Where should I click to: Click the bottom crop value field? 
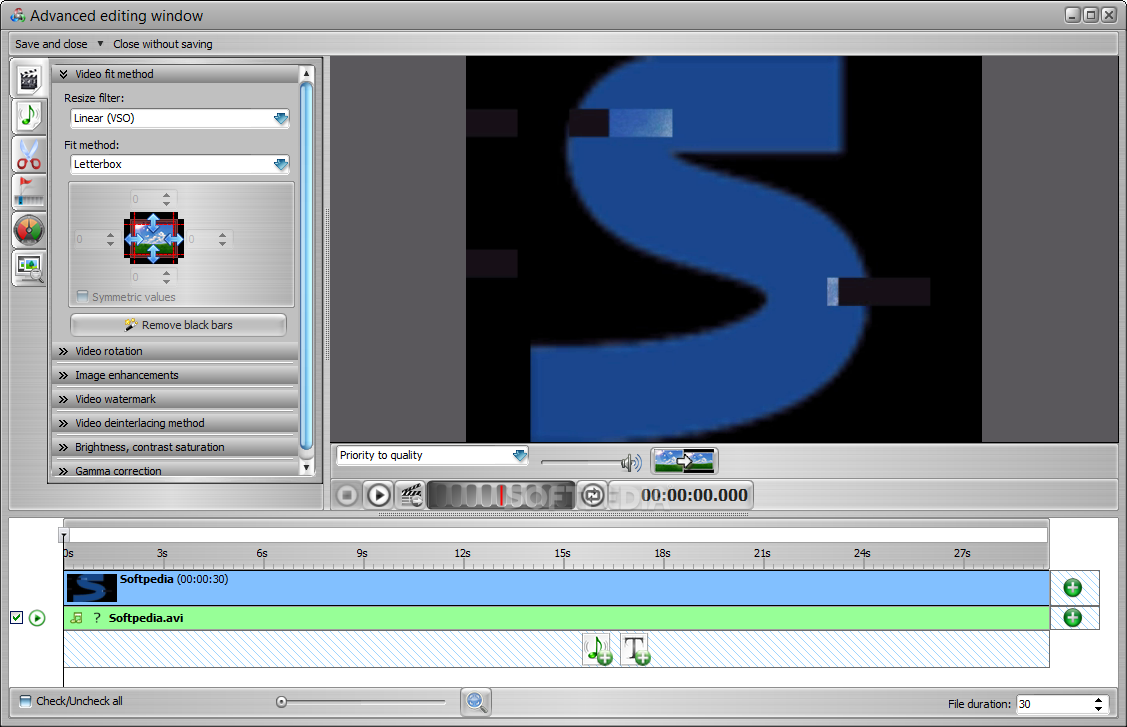point(144,277)
